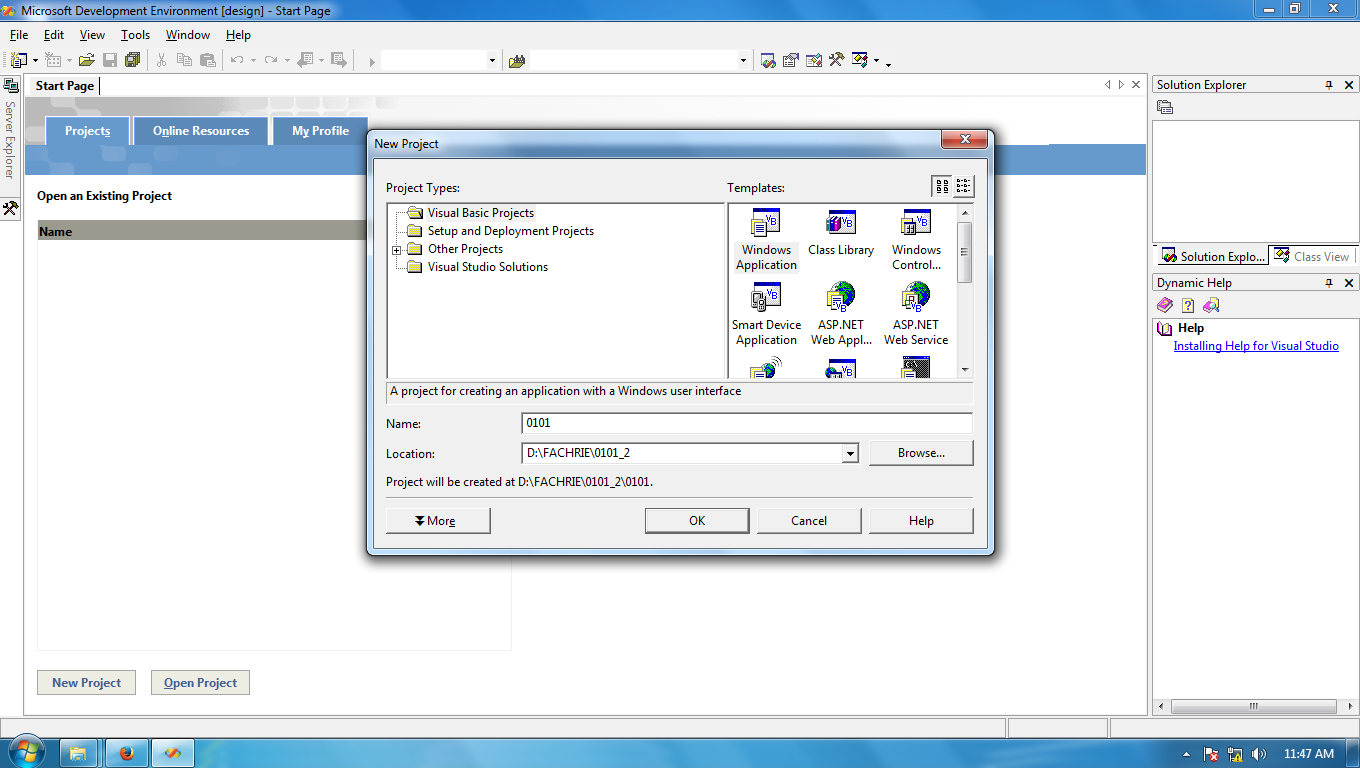This screenshot has width=1360, height=768.
Task: Close the New Project dialog
Action: pos(965,140)
